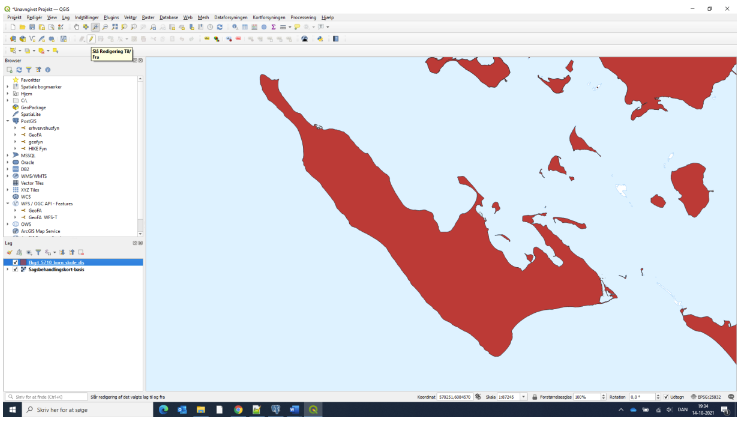The image size is (740, 421).
Task: Expand the Hjem node in Browser
Action: coord(8,94)
